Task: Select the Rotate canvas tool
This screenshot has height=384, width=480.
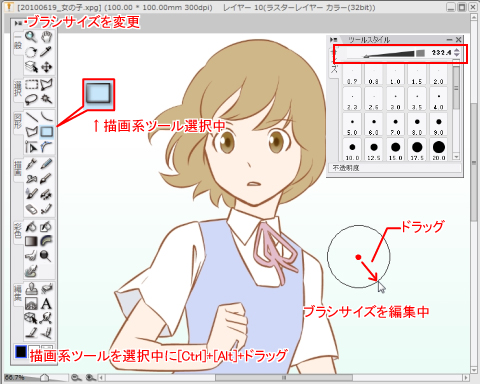Action: tap(31, 52)
